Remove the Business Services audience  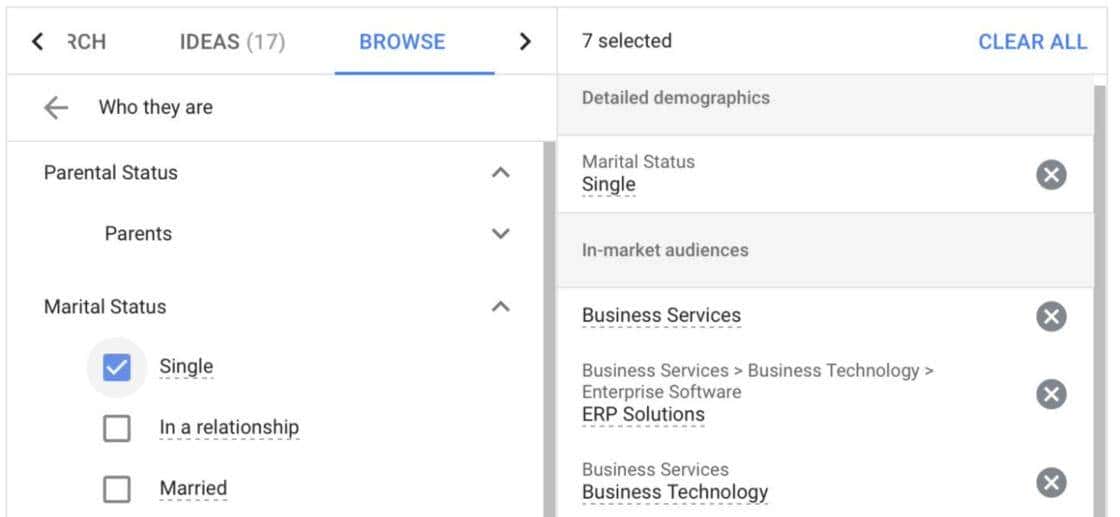(x=1050, y=317)
